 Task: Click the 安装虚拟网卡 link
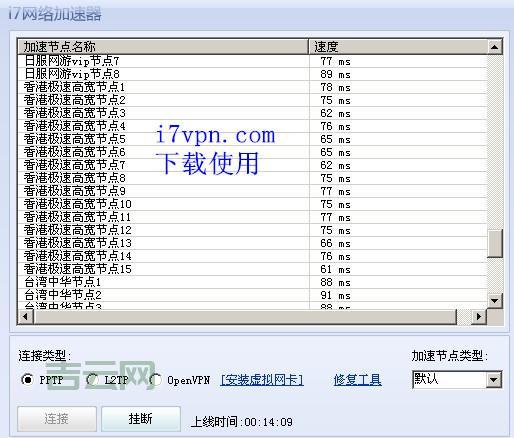pyautogui.click(x=262, y=380)
